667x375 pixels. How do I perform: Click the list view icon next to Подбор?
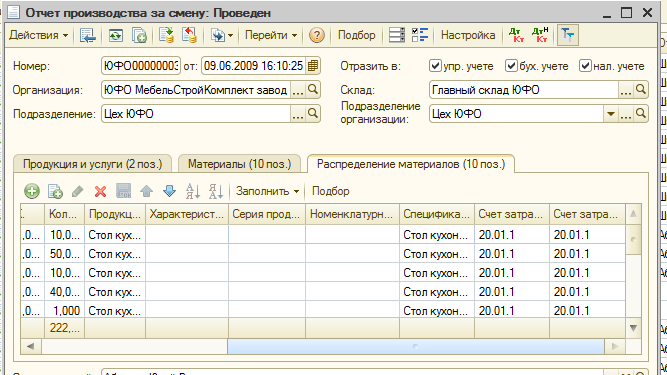click(396, 35)
